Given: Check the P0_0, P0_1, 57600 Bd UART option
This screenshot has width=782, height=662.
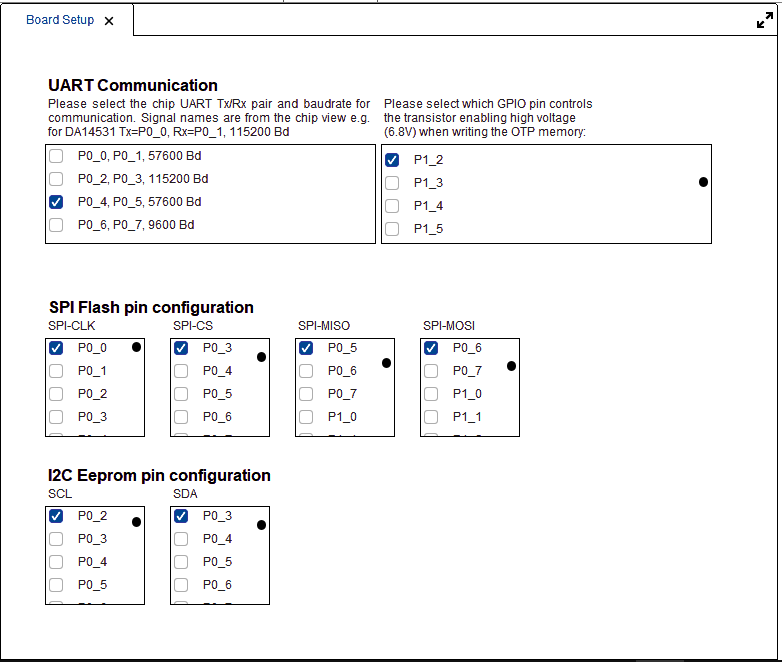Looking at the screenshot, I should point(56,156).
